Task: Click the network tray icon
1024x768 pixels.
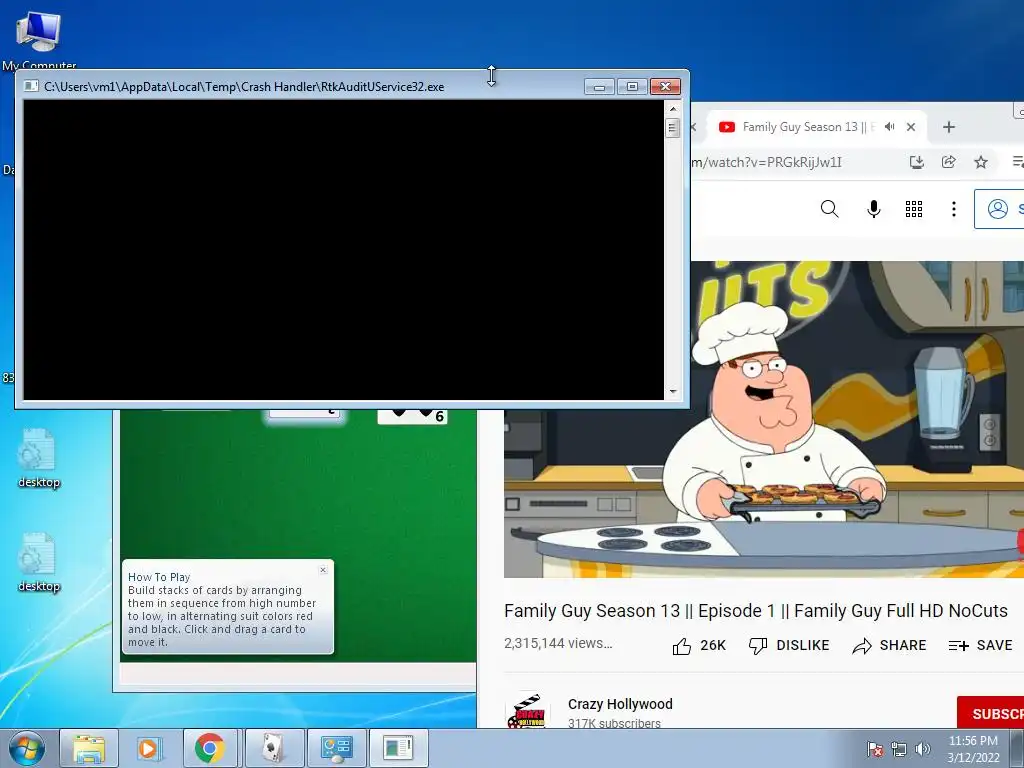Action: coord(899,748)
